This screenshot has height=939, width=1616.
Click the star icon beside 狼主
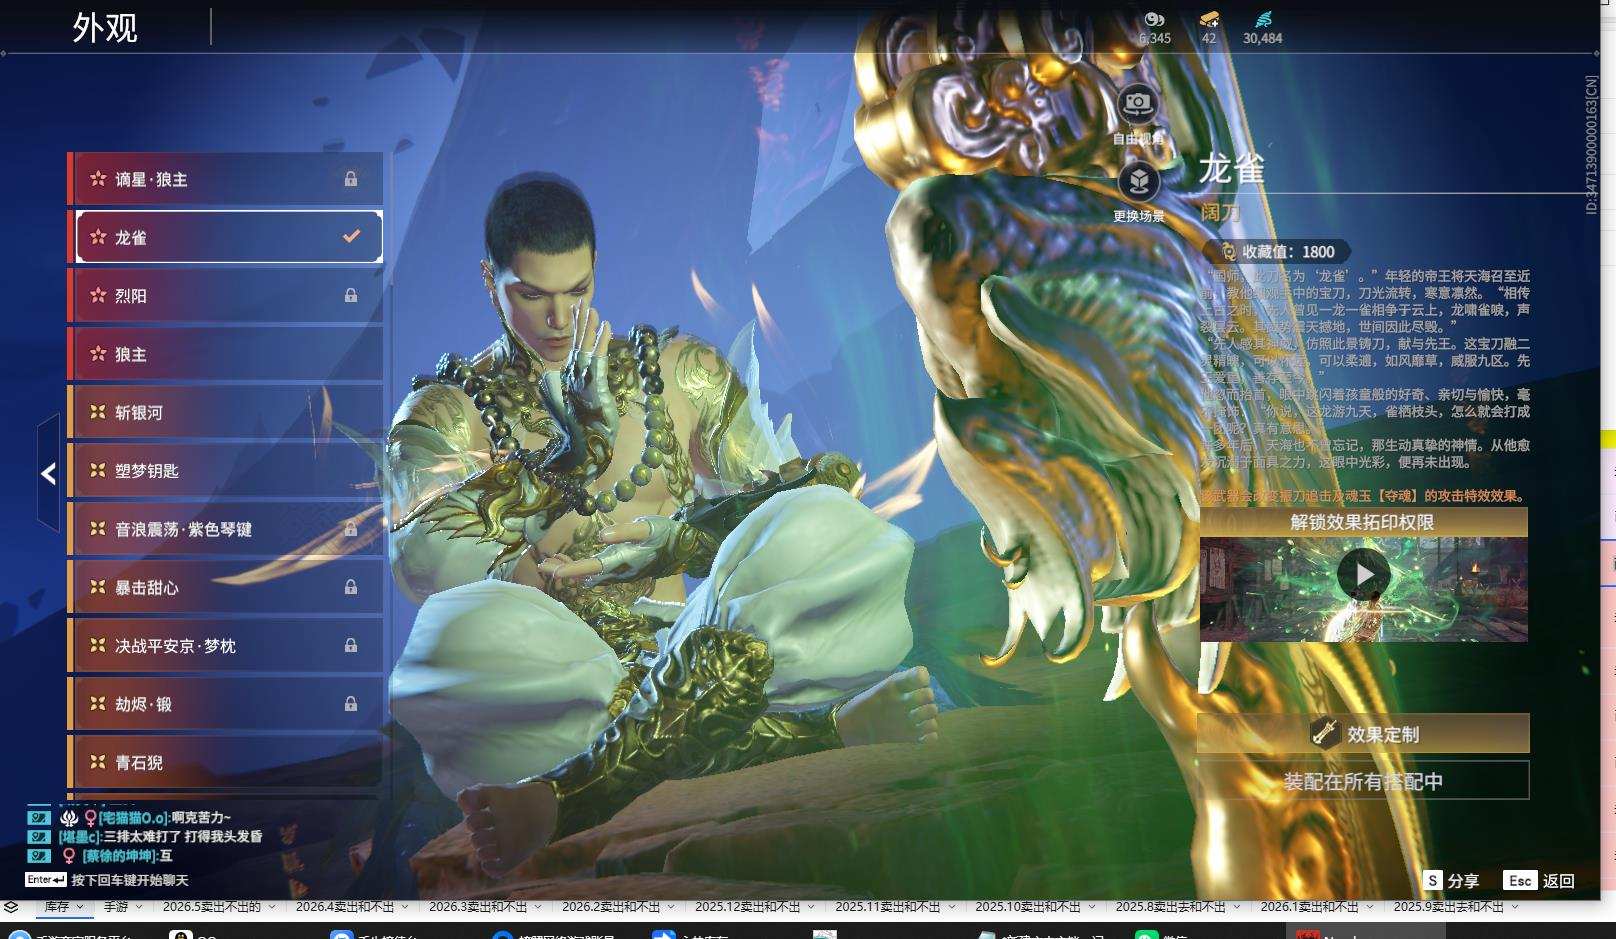pos(98,354)
